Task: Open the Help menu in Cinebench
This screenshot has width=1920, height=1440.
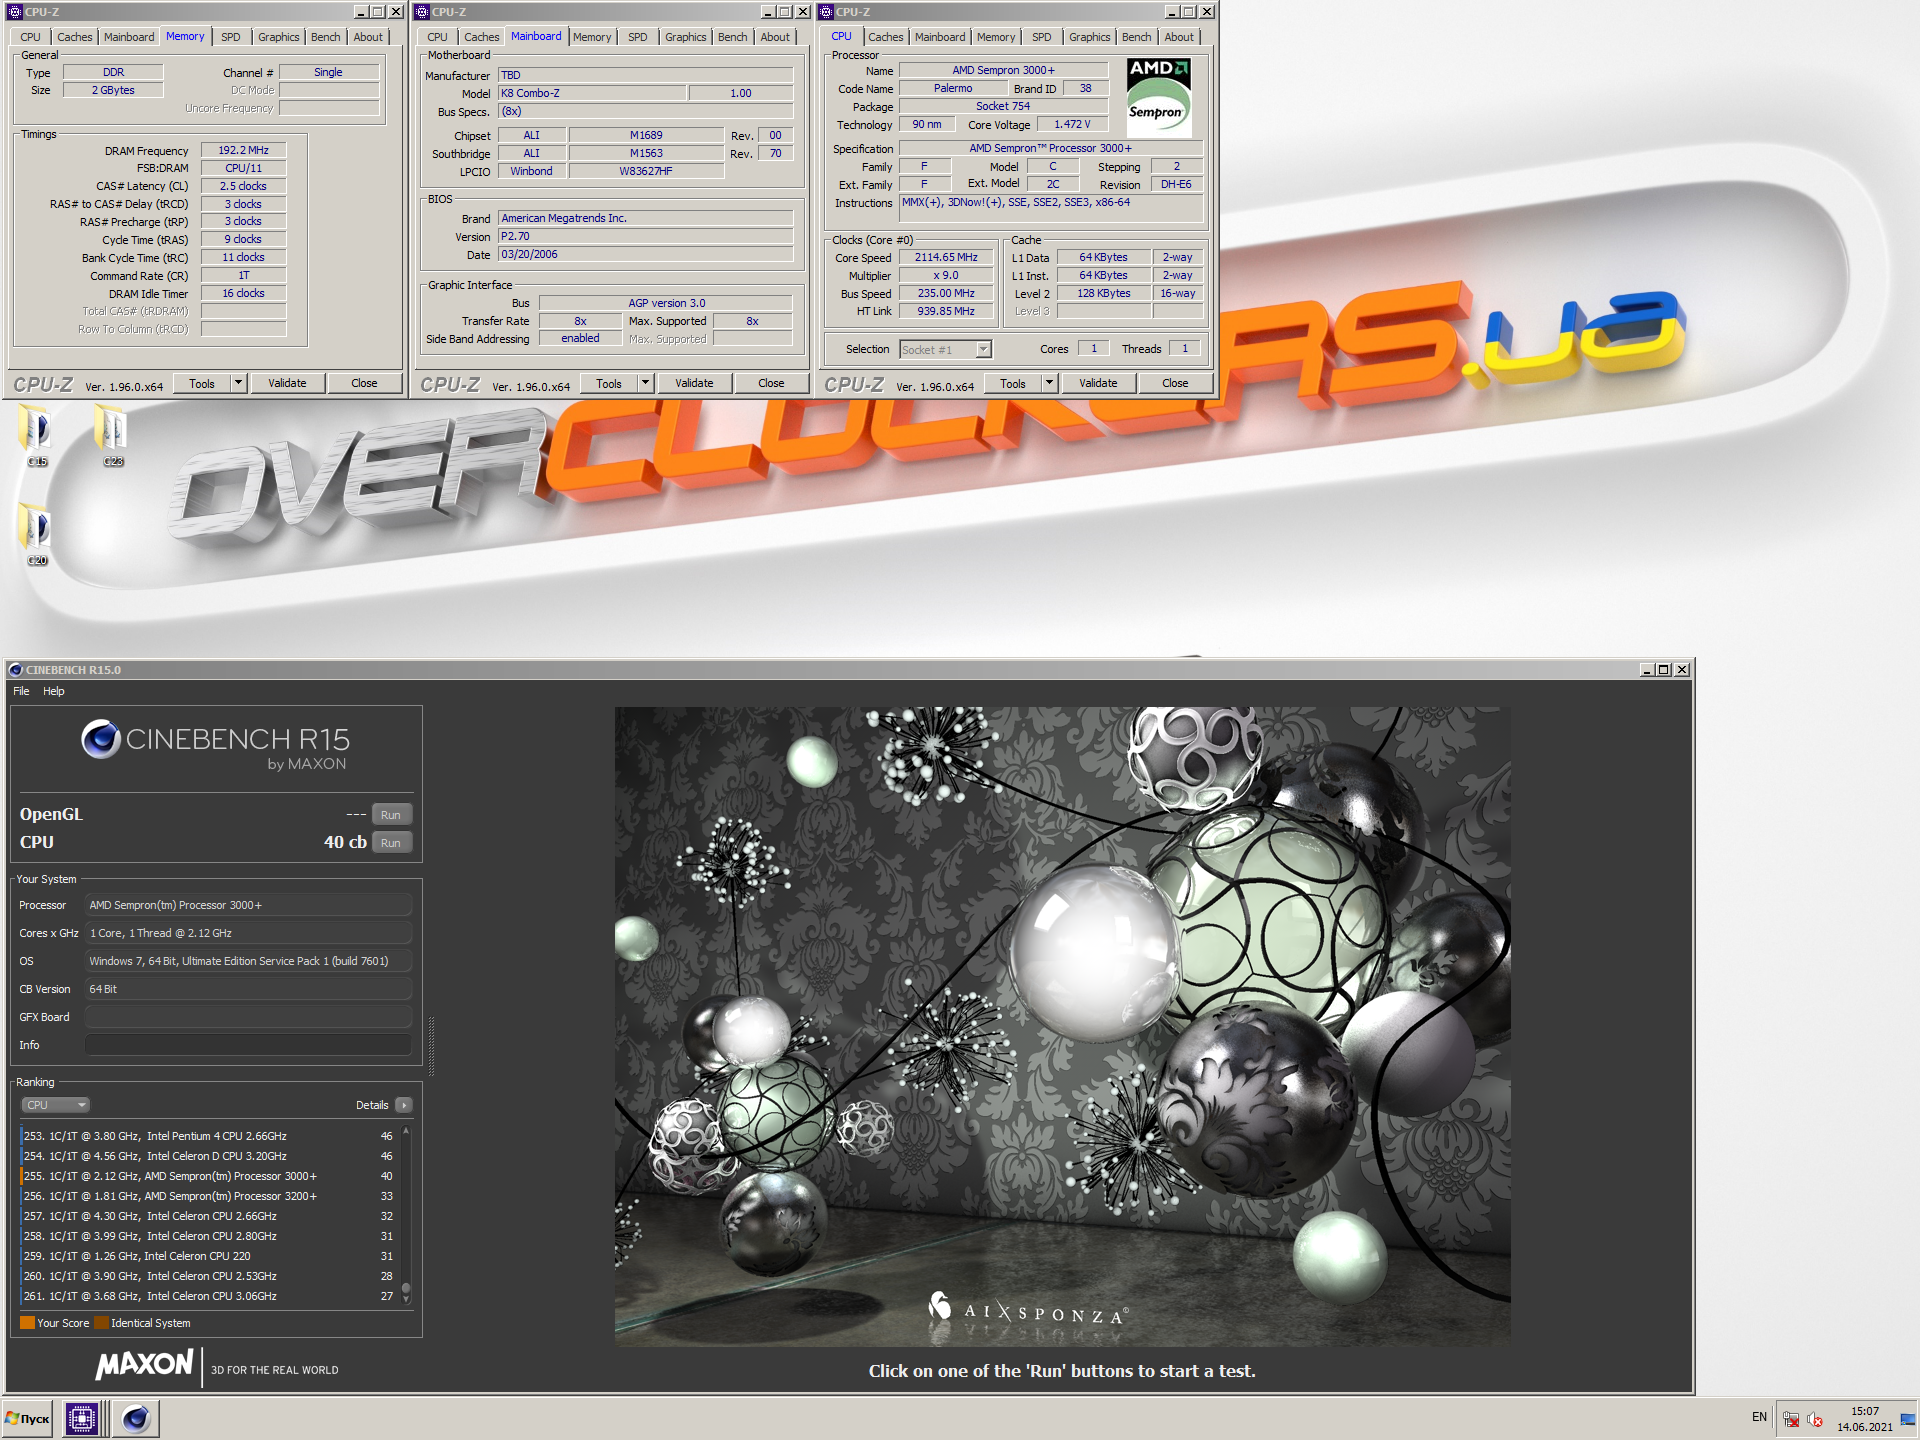Action: (54, 691)
